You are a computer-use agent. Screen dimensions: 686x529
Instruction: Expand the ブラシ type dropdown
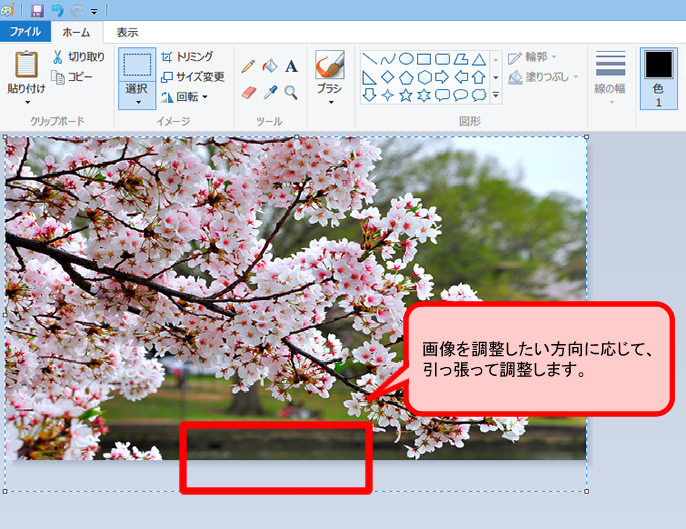[x=331, y=102]
